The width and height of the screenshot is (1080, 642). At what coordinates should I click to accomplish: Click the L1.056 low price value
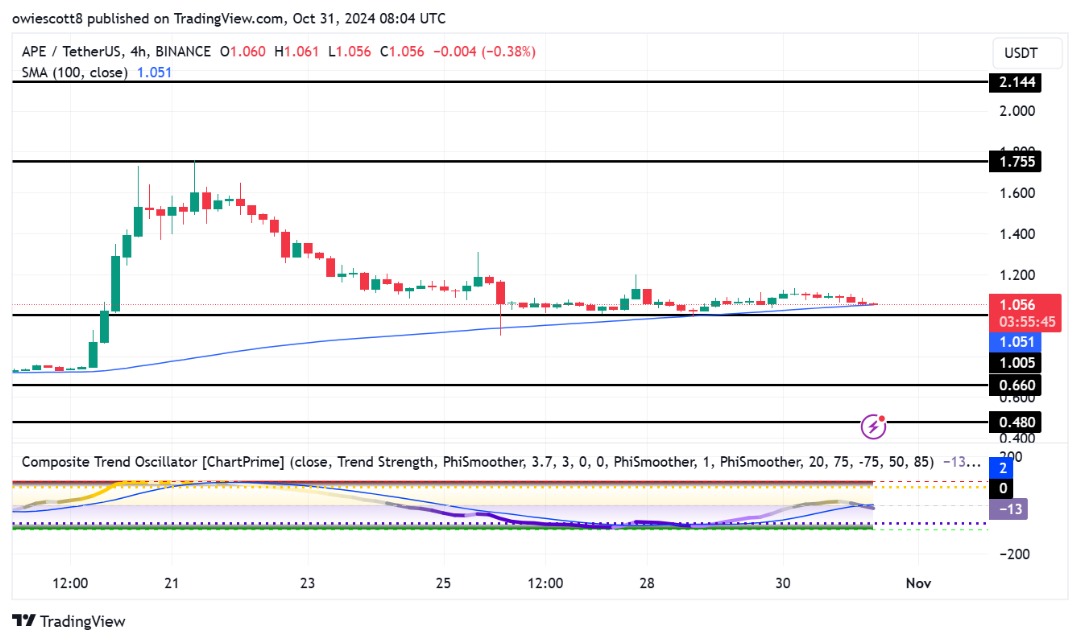(349, 52)
